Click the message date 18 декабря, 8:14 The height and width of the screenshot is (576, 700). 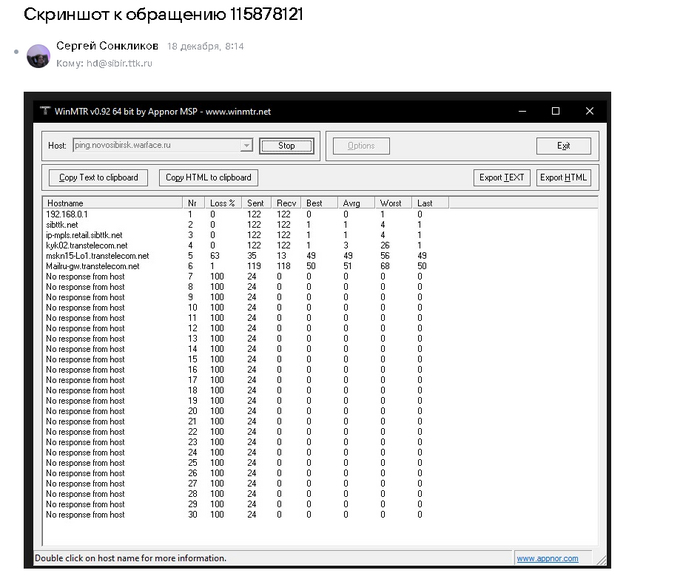(x=205, y=46)
